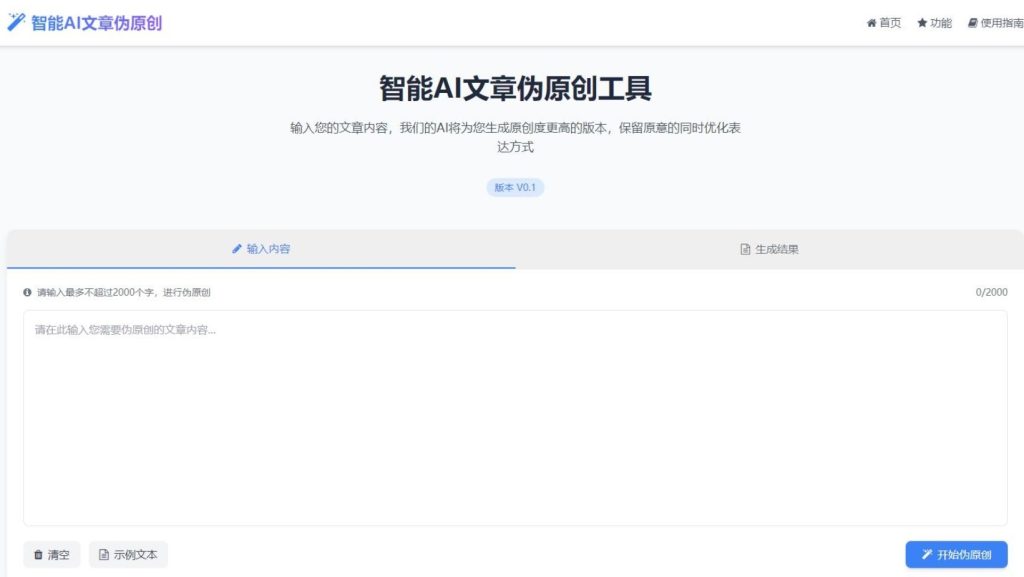This screenshot has height=577, width=1024.
Task: Click the info icon beside the 2000字 hint
Action: (x=28, y=293)
